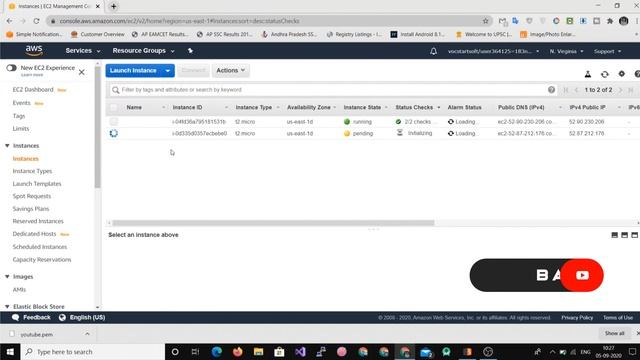Close the New EC2 Experience banner
The width and height of the screenshot is (640, 360).
pyautogui.click(x=82, y=72)
